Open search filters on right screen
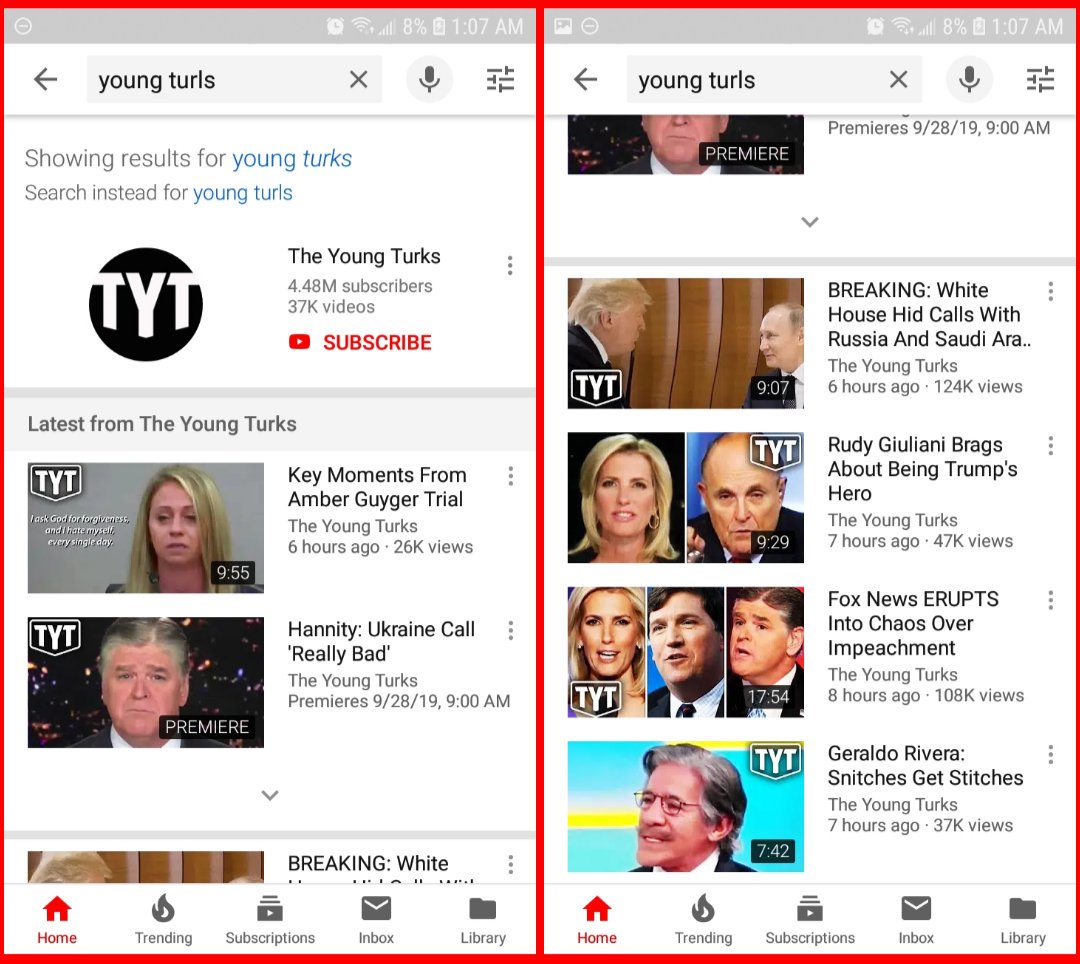Image resolution: width=1080 pixels, height=964 pixels. tap(1041, 80)
